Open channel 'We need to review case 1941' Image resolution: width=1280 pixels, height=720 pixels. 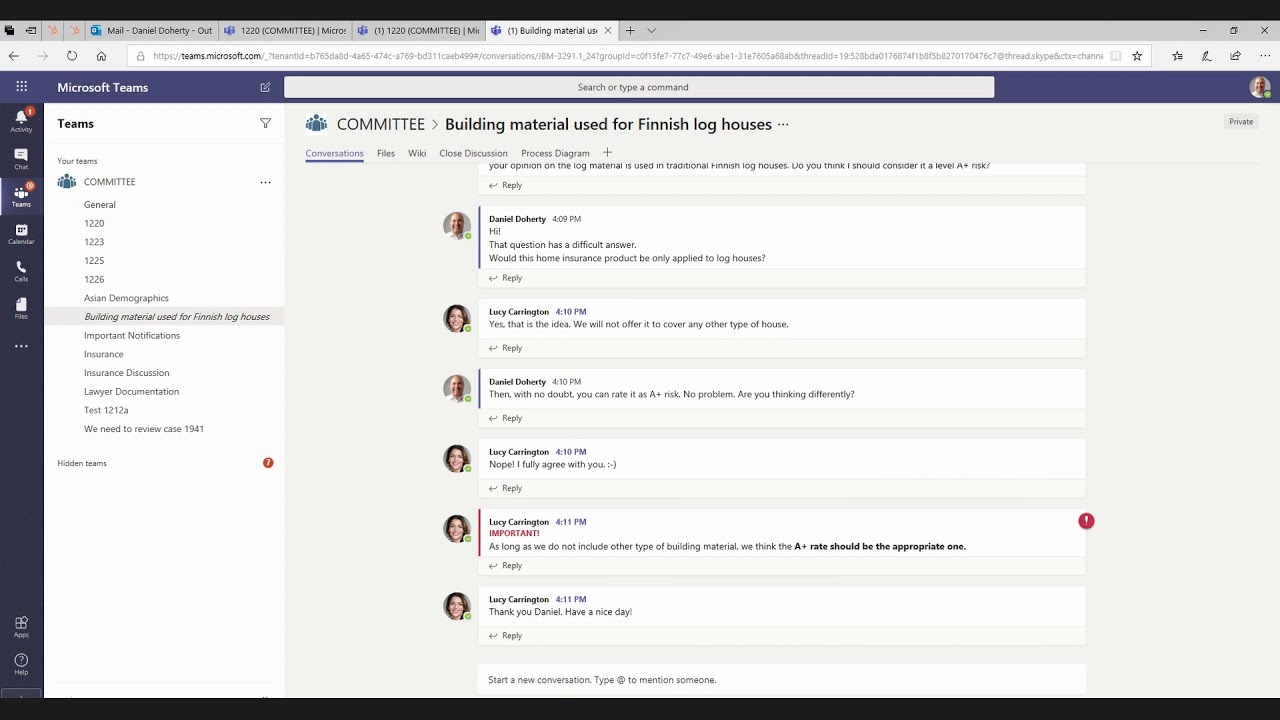tap(144, 429)
